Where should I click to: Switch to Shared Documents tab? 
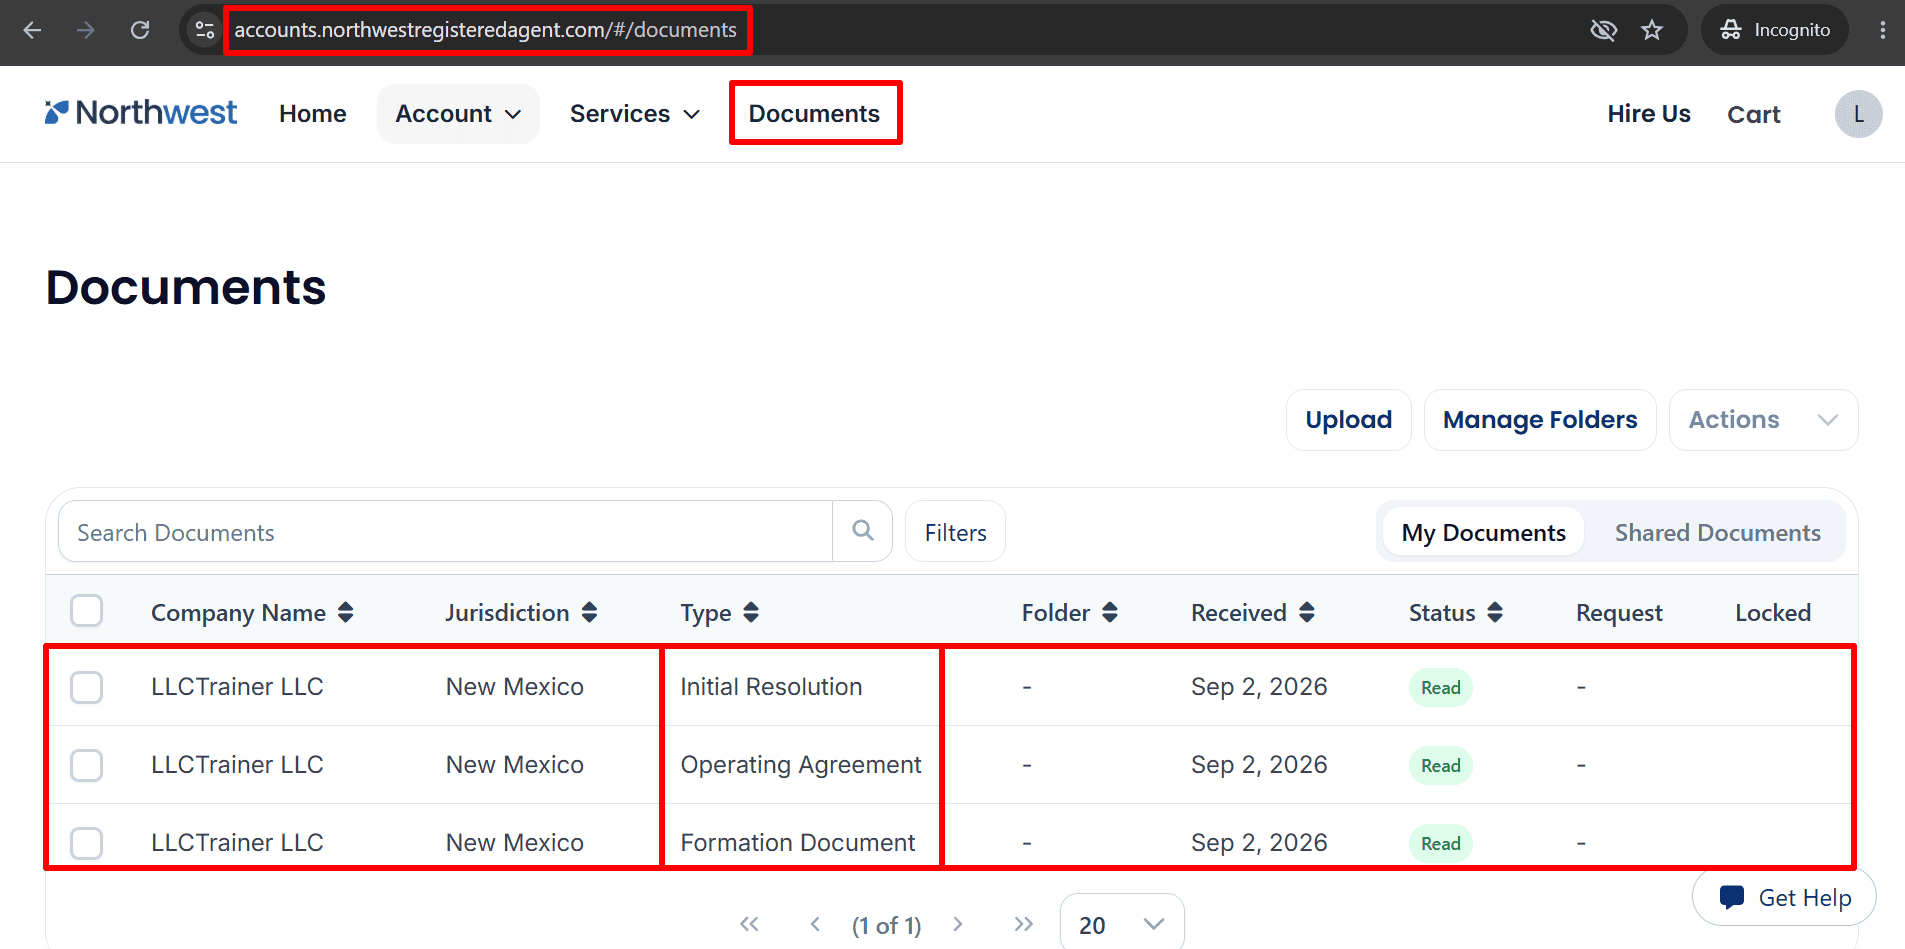(x=1717, y=532)
